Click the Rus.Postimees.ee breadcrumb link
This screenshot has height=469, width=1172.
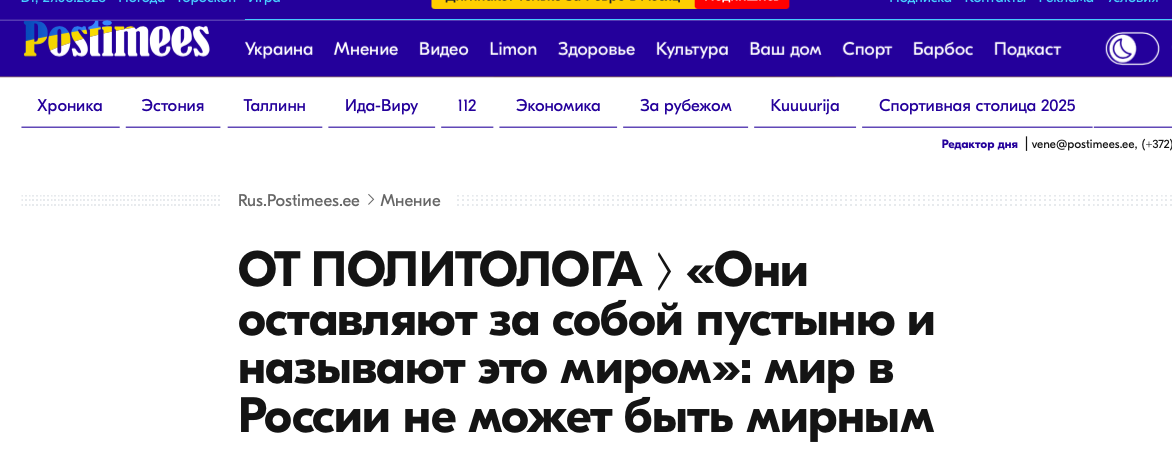[298, 200]
